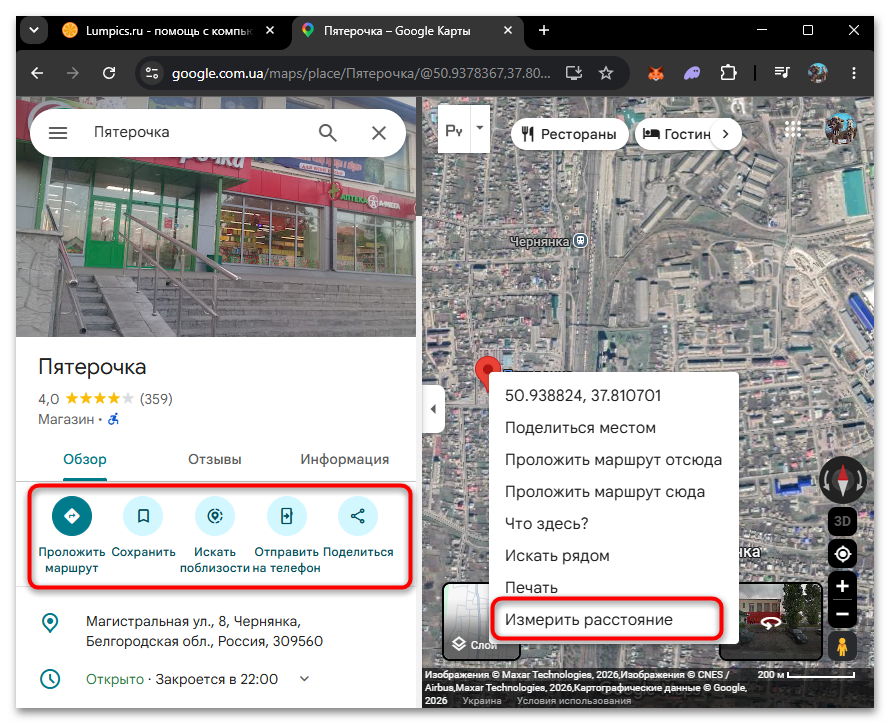
Task: Click the install app icon in address bar
Action: pos(574,73)
